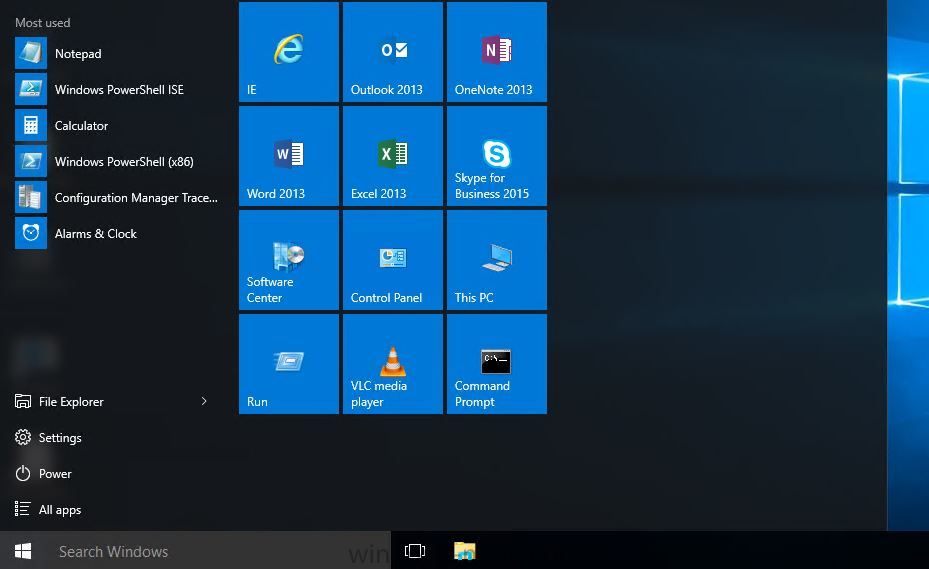929x569 pixels.
Task: Launch the VLC media player tile
Action: (x=393, y=364)
